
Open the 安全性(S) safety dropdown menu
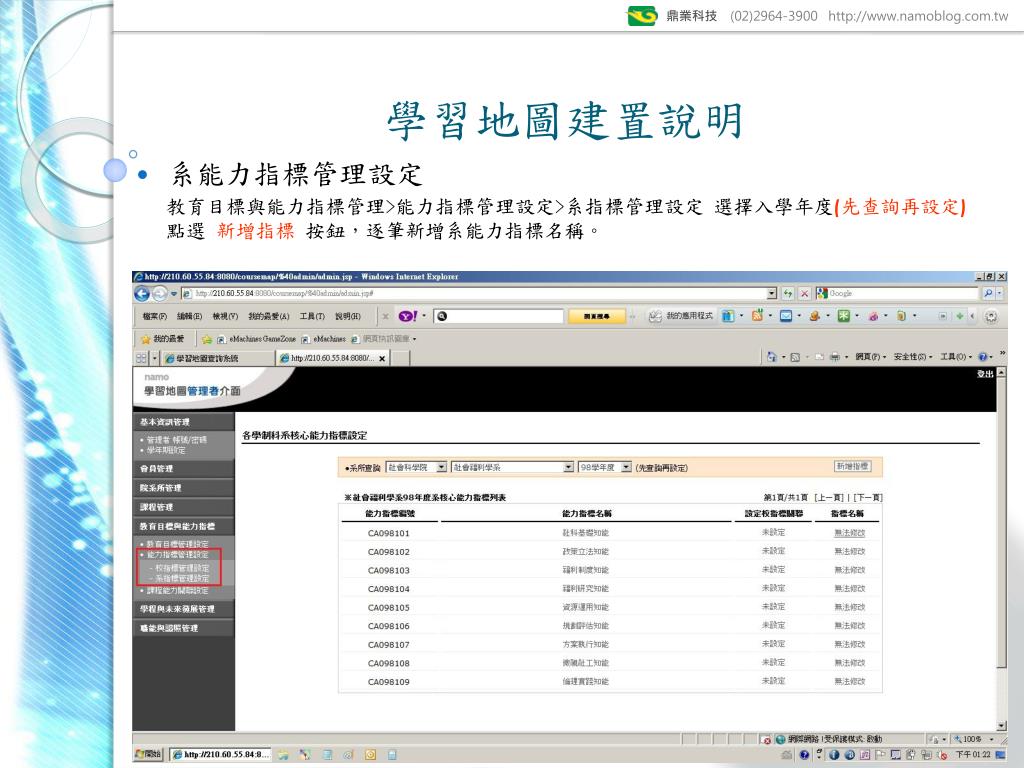point(912,357)
